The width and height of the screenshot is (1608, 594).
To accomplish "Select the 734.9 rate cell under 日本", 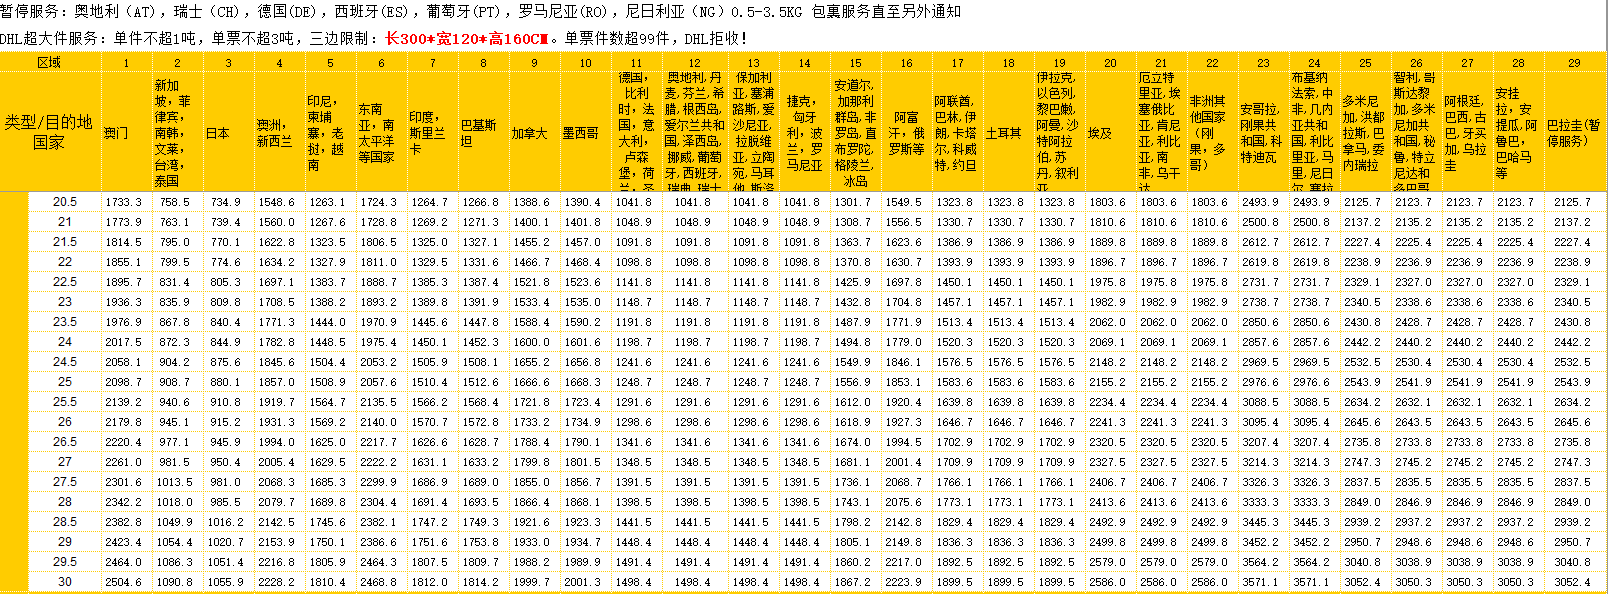I will tap(226, 202).
